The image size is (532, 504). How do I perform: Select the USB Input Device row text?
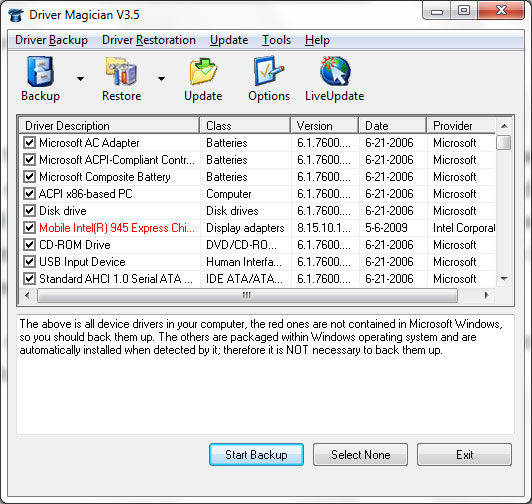click(82, 262)
